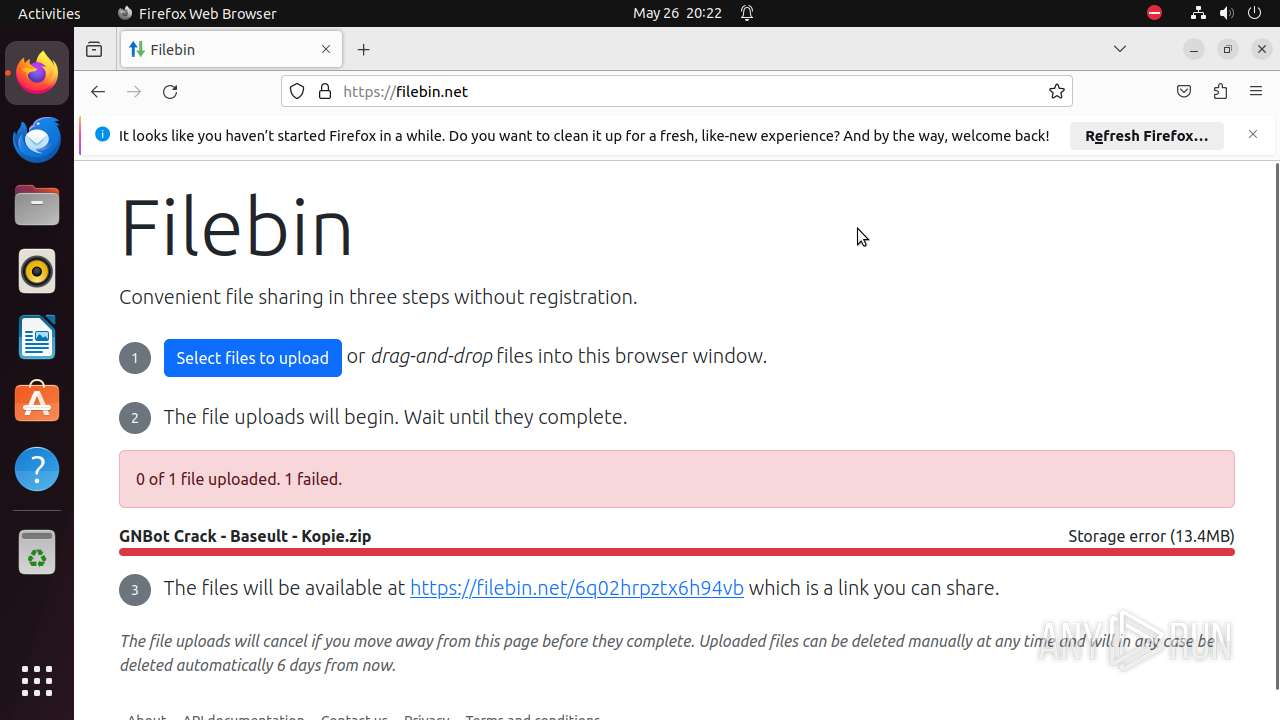Click the page vertical scrollbar
The image size is (1280, 720).
(x=1276, y=425)
